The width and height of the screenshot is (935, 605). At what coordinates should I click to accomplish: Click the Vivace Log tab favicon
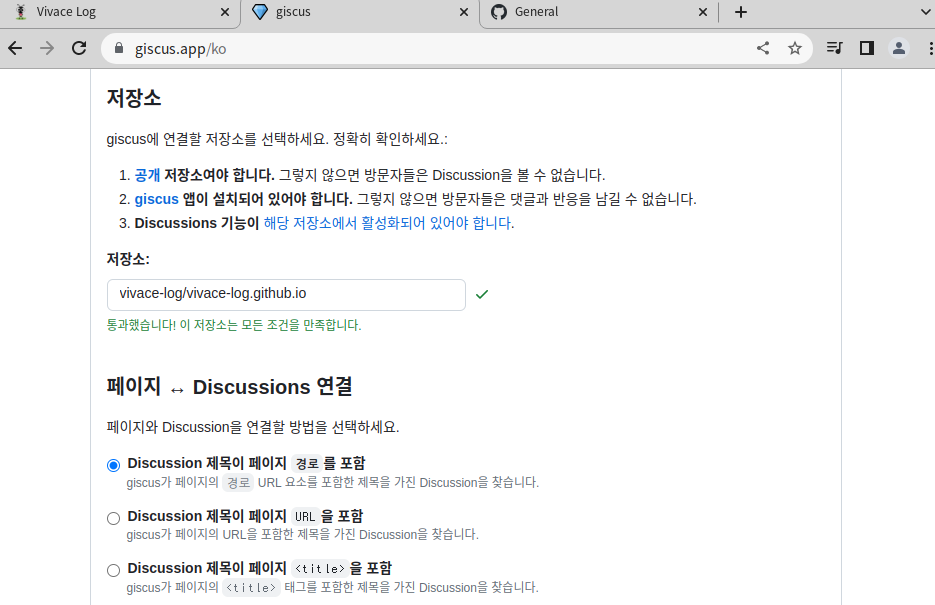[21, 12]
